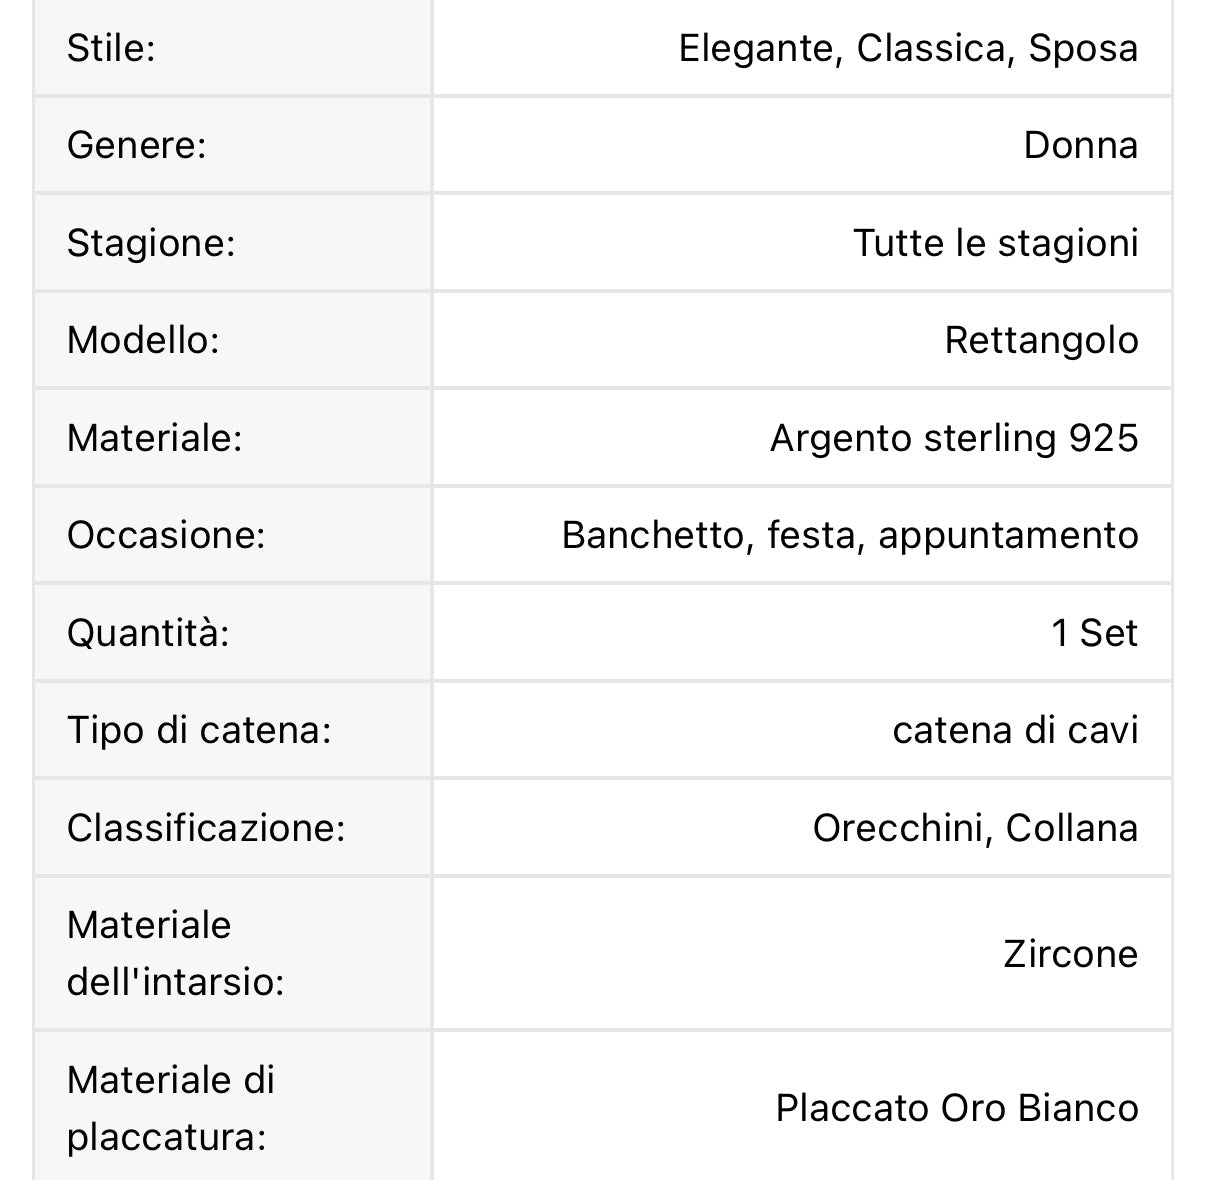
Task: Click the "Classificazione:" row label
Action: pyautogui.click(x=206, y=828)
